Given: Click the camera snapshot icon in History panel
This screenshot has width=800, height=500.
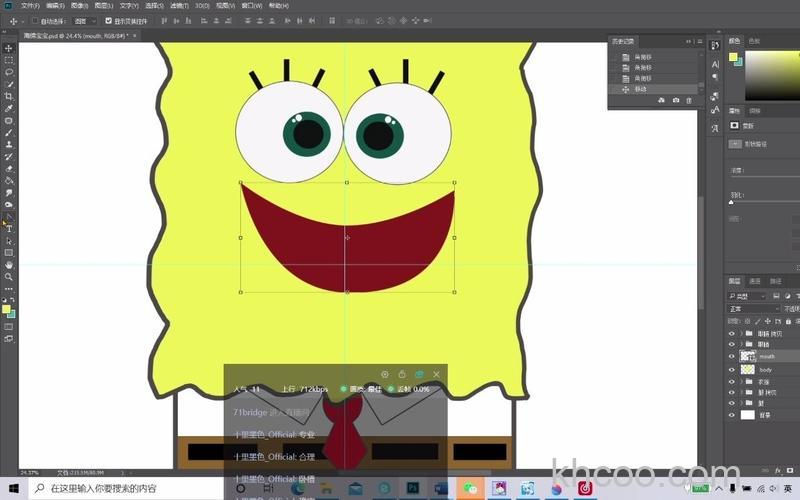Looking at the screenshot, I should pos(676,101).
